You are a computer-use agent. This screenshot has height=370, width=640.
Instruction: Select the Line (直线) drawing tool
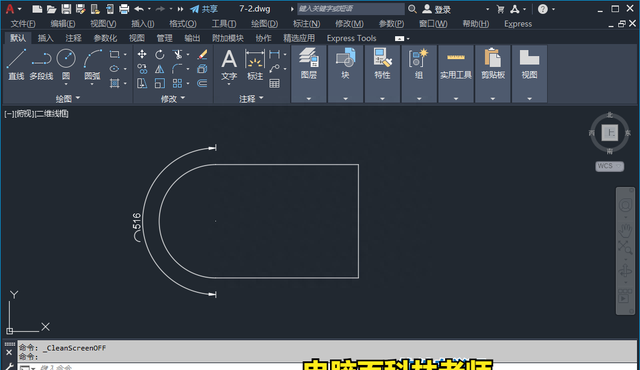16,64
